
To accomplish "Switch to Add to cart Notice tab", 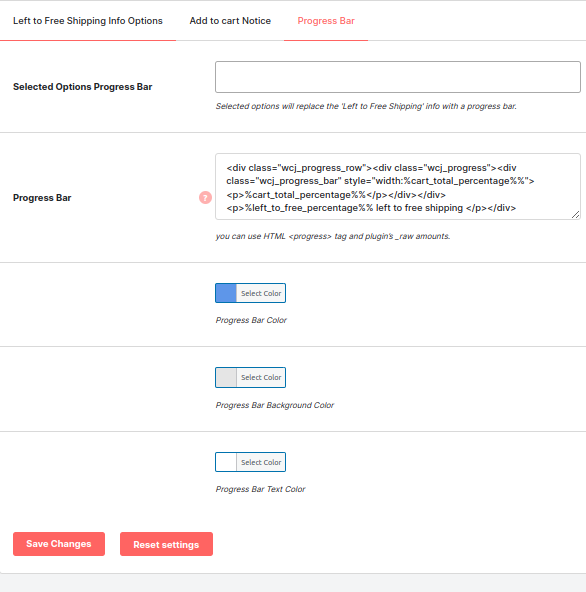I will click(230, 21).
